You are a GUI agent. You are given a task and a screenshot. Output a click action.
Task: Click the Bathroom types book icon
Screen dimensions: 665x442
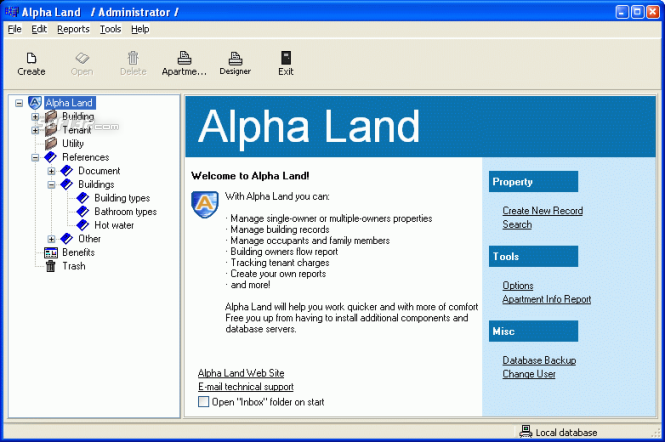(x=83, y=211)
